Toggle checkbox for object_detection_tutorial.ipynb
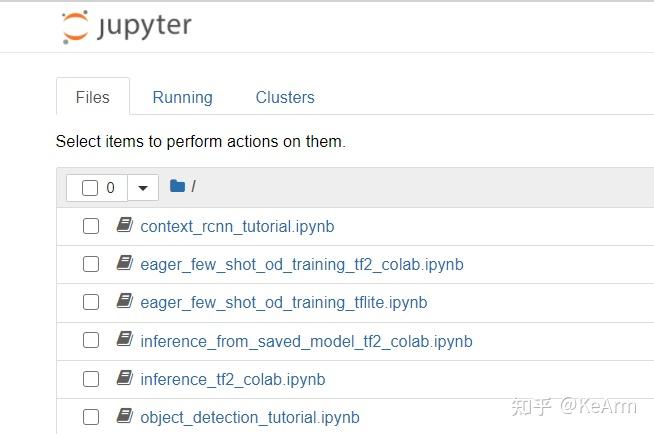The image size is (654, 434). click(91, 417)
